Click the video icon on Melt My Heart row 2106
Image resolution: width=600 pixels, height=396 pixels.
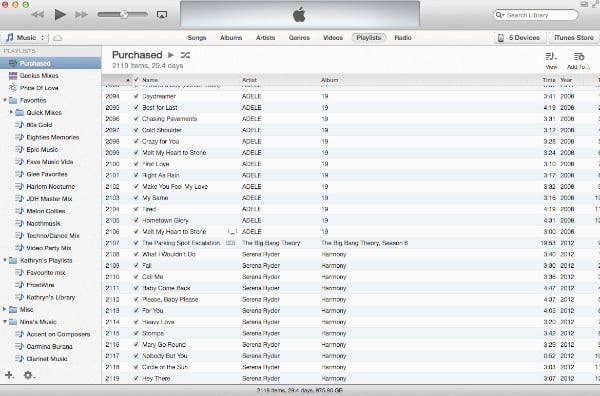(x=232, y=231)
